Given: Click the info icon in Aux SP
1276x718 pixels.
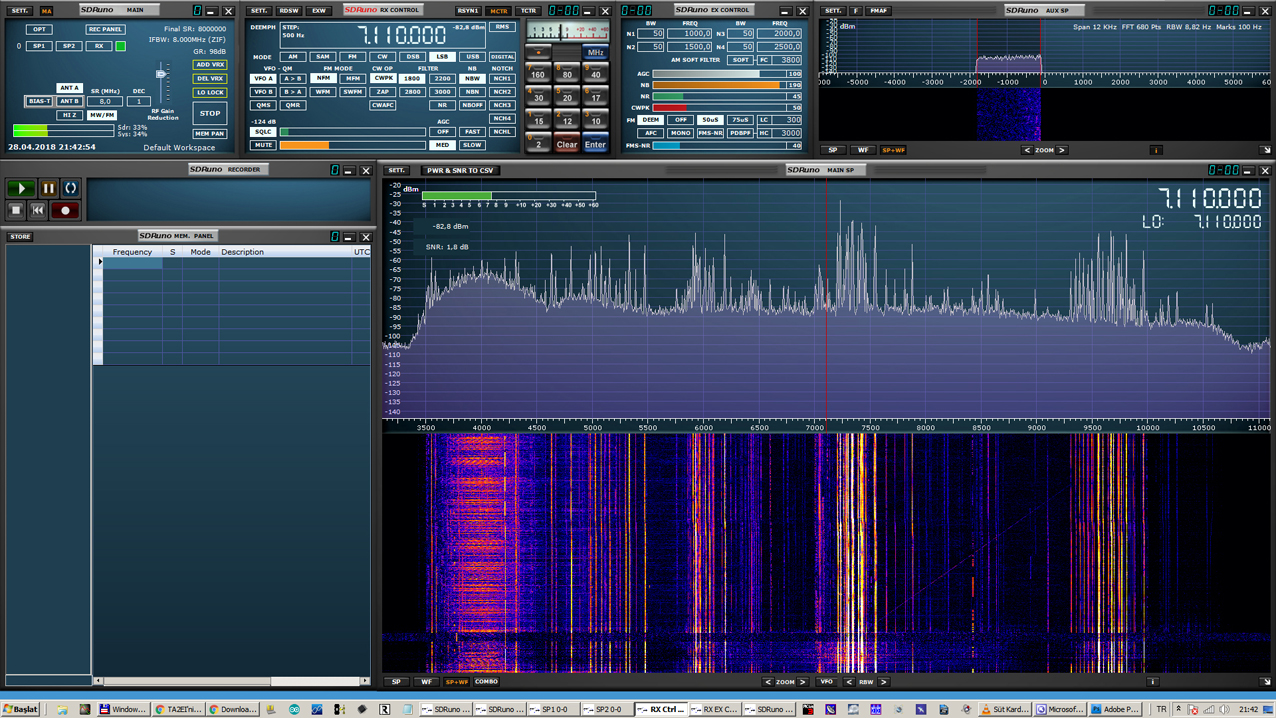Looking at the screenshot, I should coord(1156,150).
